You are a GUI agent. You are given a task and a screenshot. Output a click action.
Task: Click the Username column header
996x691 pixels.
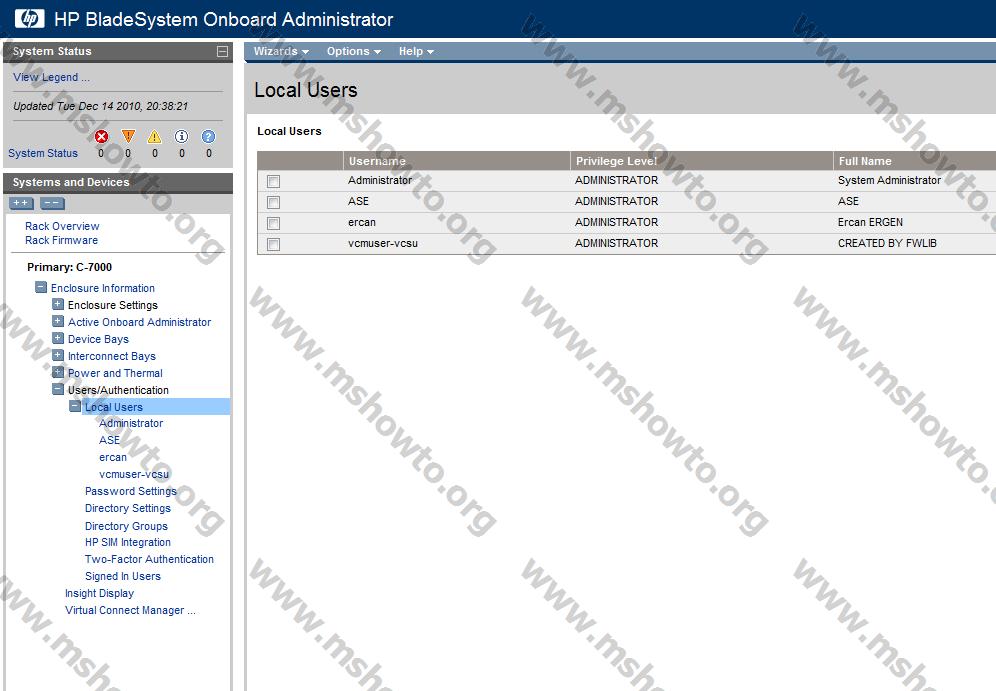click(x=456, y=161)
